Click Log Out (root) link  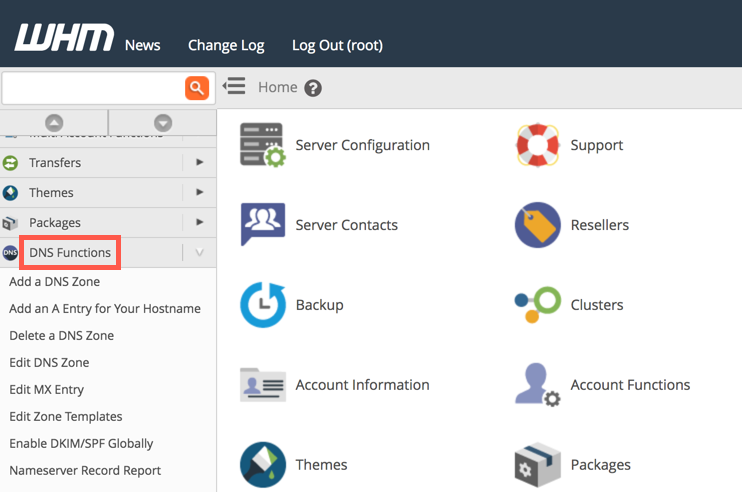(x=337, y=45)
